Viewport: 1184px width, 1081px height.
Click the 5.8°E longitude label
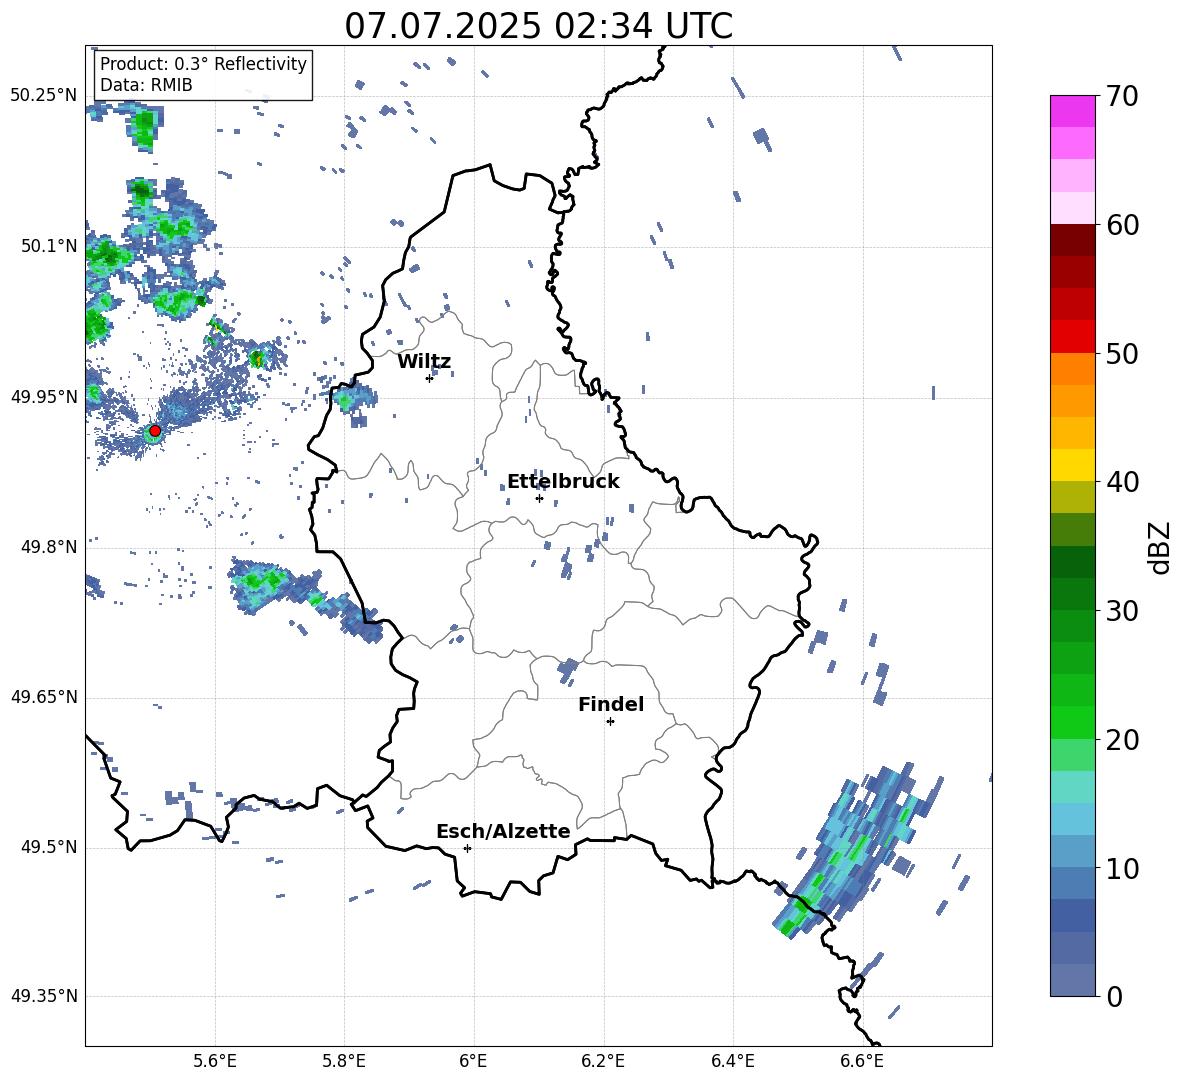[x=344, y=1061]
